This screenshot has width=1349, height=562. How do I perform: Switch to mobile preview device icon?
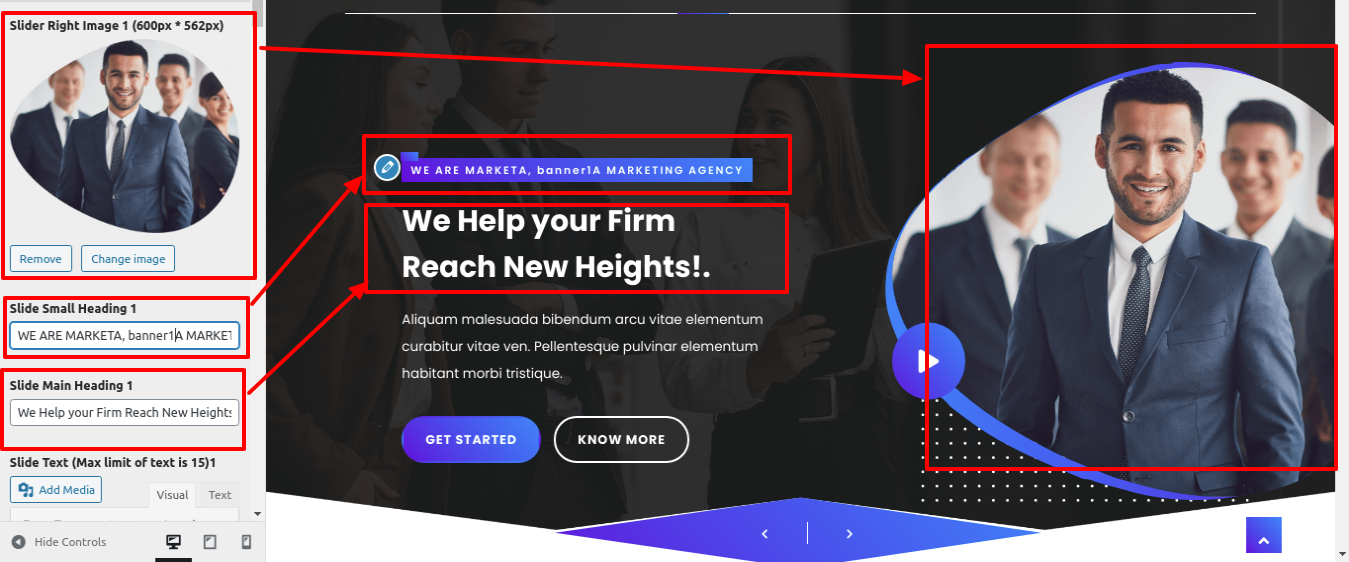[246, 542]
